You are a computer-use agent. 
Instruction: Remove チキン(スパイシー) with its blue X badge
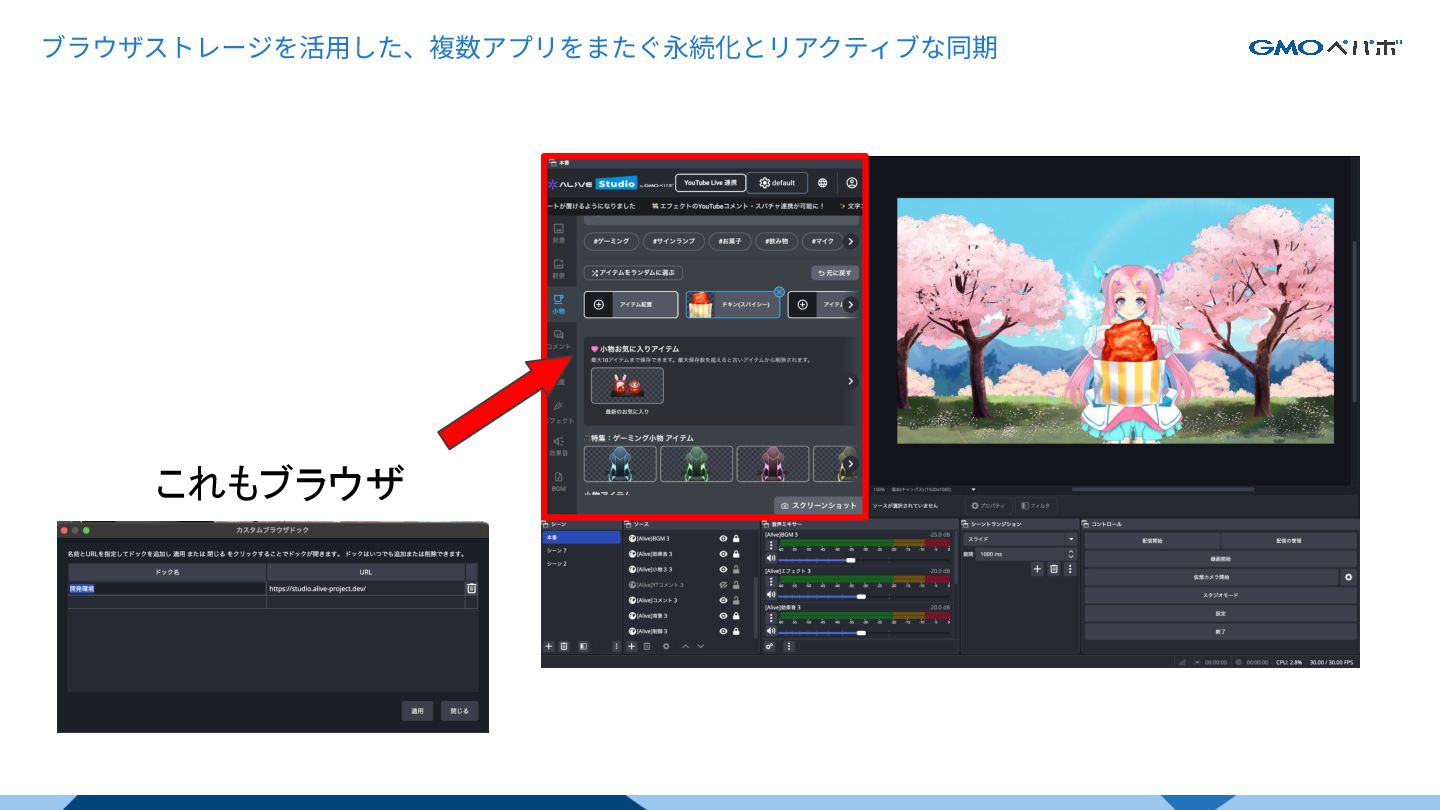click(x=779, y=292)
